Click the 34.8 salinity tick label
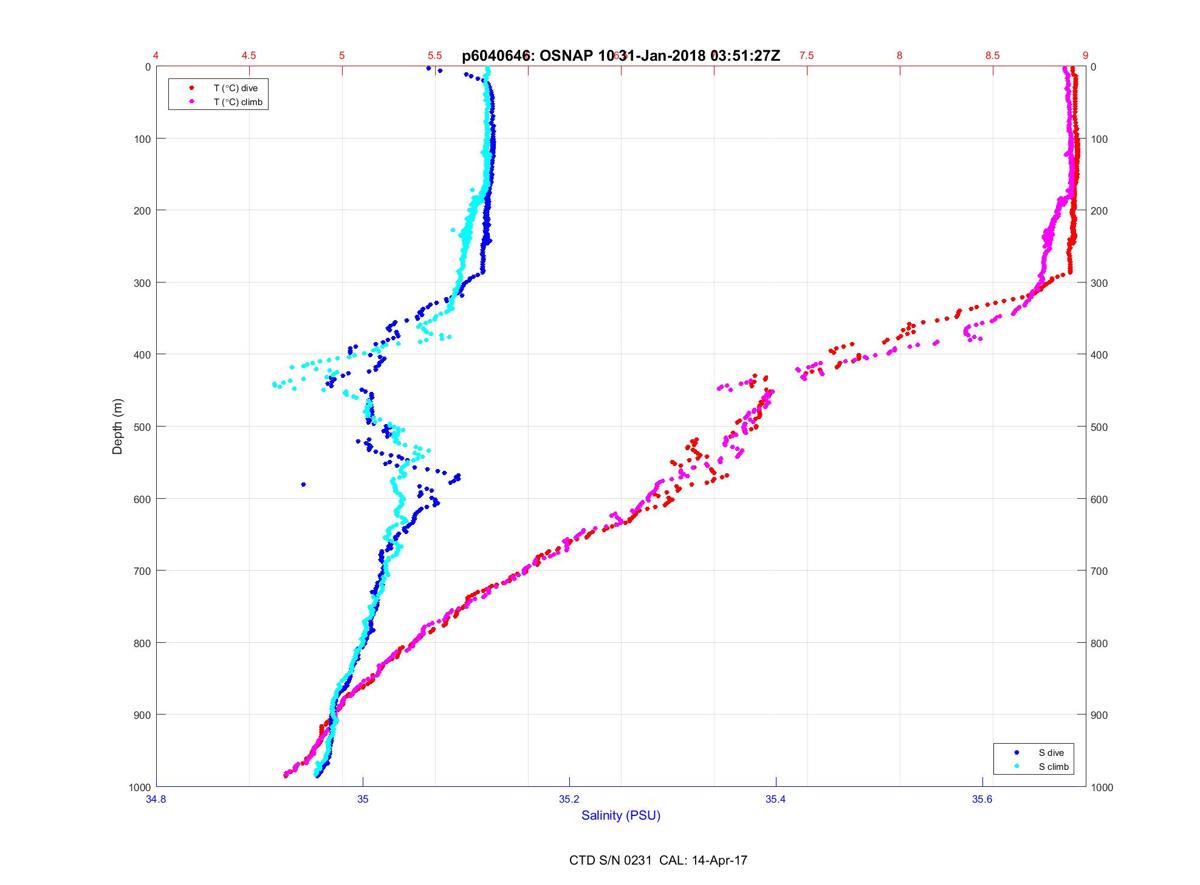This screenshot has width=1200, height=885. click(x=156, y=799)
